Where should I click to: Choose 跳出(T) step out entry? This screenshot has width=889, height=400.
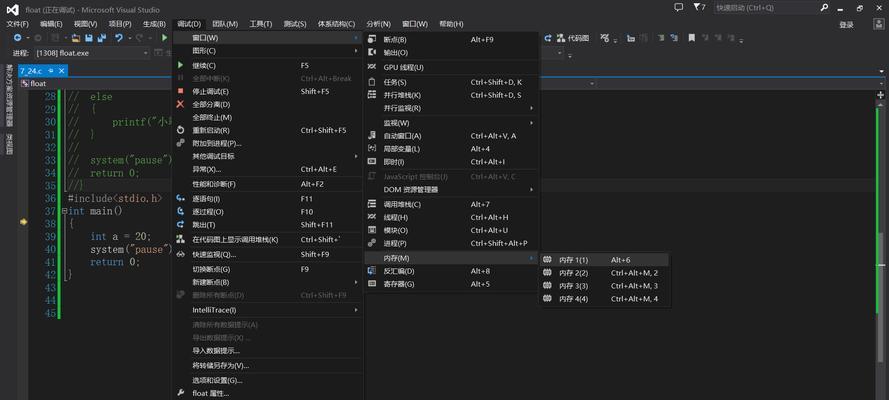(x=267, y=225)
